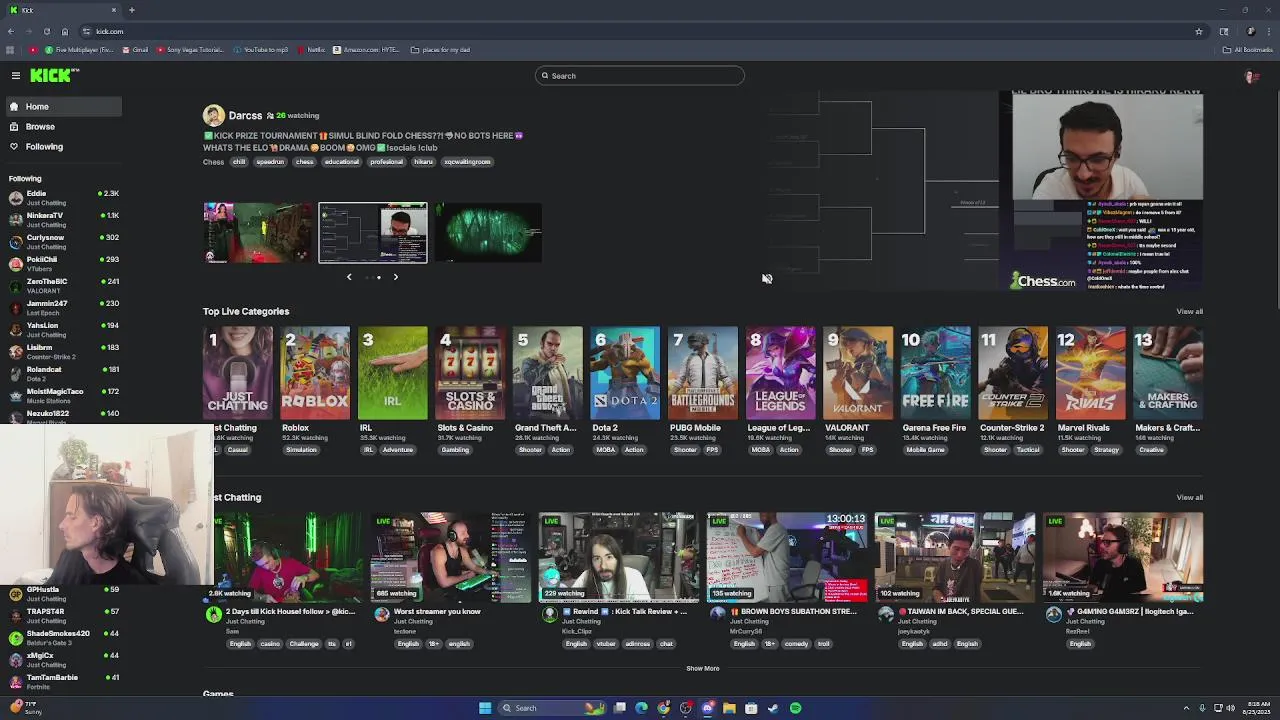Viewport: 1280px width, 720px height.
Task: Click the 'speedrun' tag under Darcss stream
Action: (270, 162)
